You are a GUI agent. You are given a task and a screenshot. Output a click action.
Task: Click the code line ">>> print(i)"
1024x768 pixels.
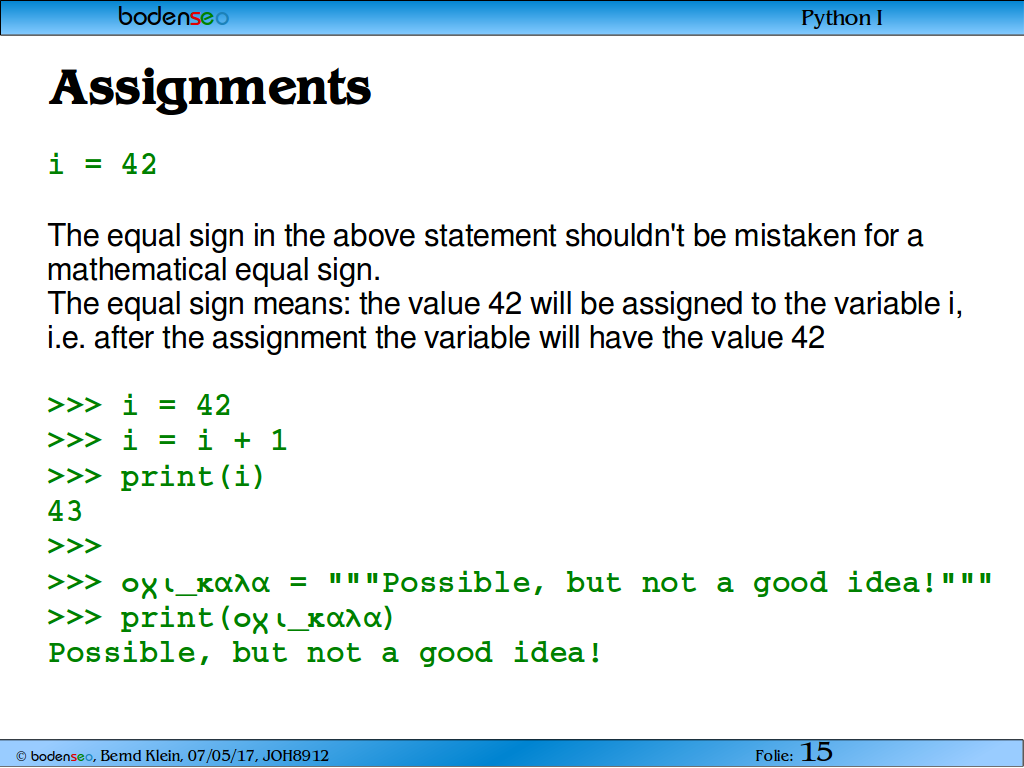point(156,477)
